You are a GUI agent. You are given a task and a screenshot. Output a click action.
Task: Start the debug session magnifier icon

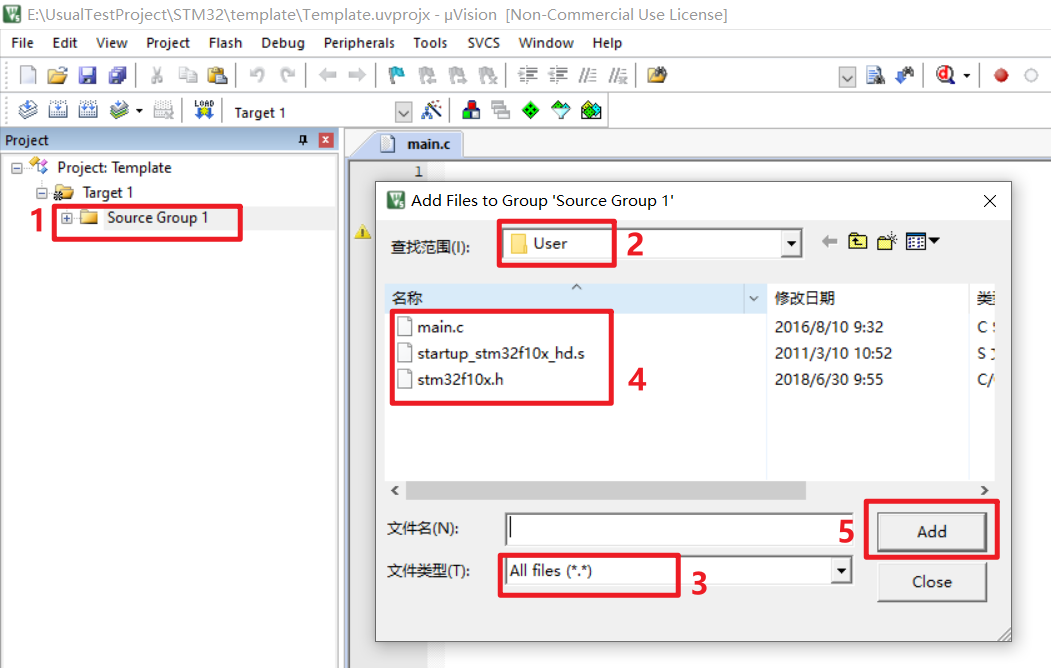pos(945,75)
